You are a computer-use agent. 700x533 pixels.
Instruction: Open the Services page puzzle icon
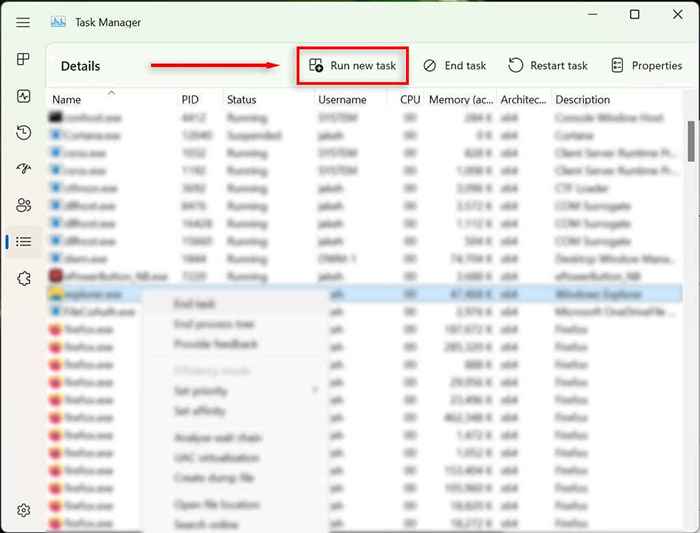point(23,279)
